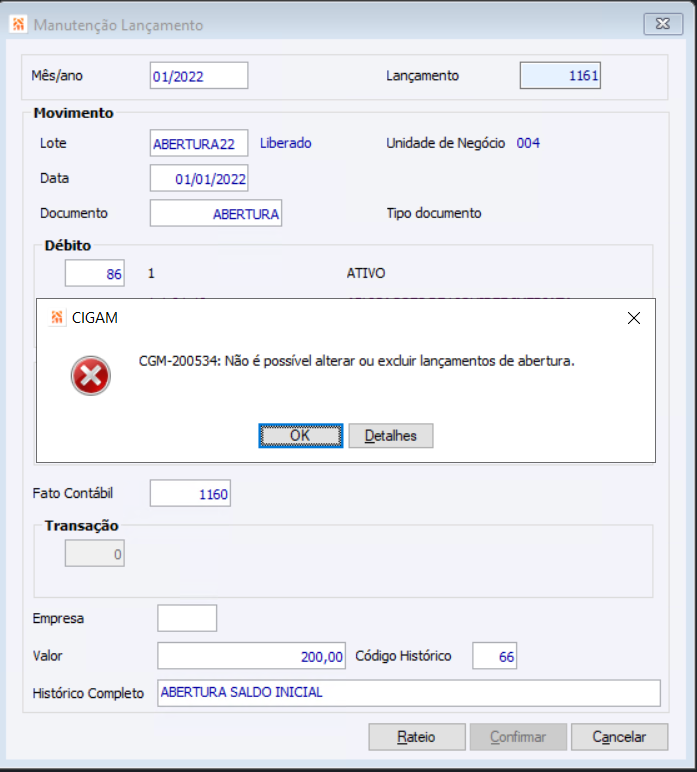Click the Valor field 200,00
The height and width of the screenshot is (772, 697).
point(252,656)
